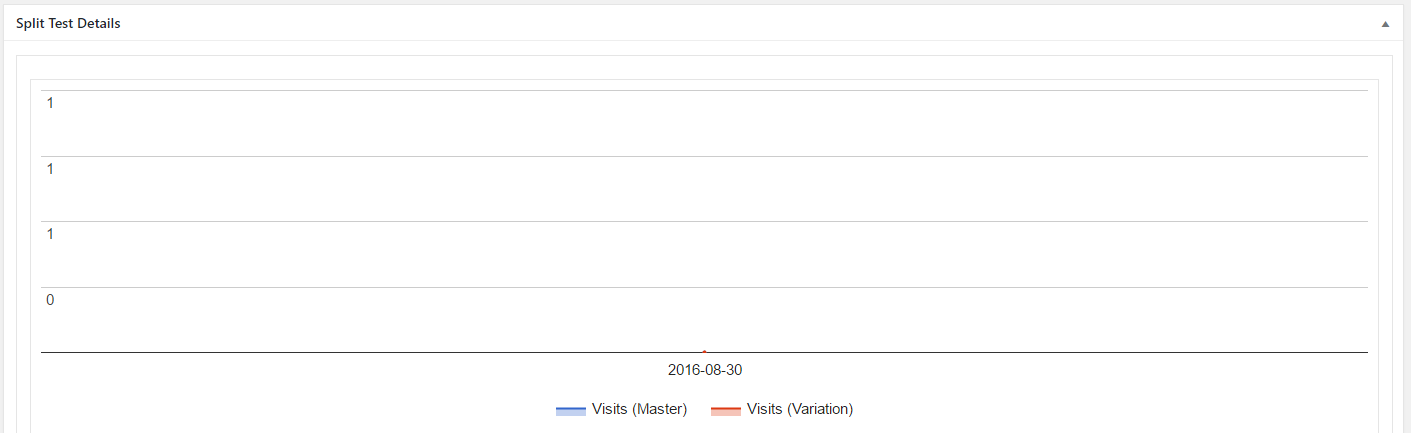Click the y-axis label 0
Viewport: 1411px width, 433px height.
(50, 300)
